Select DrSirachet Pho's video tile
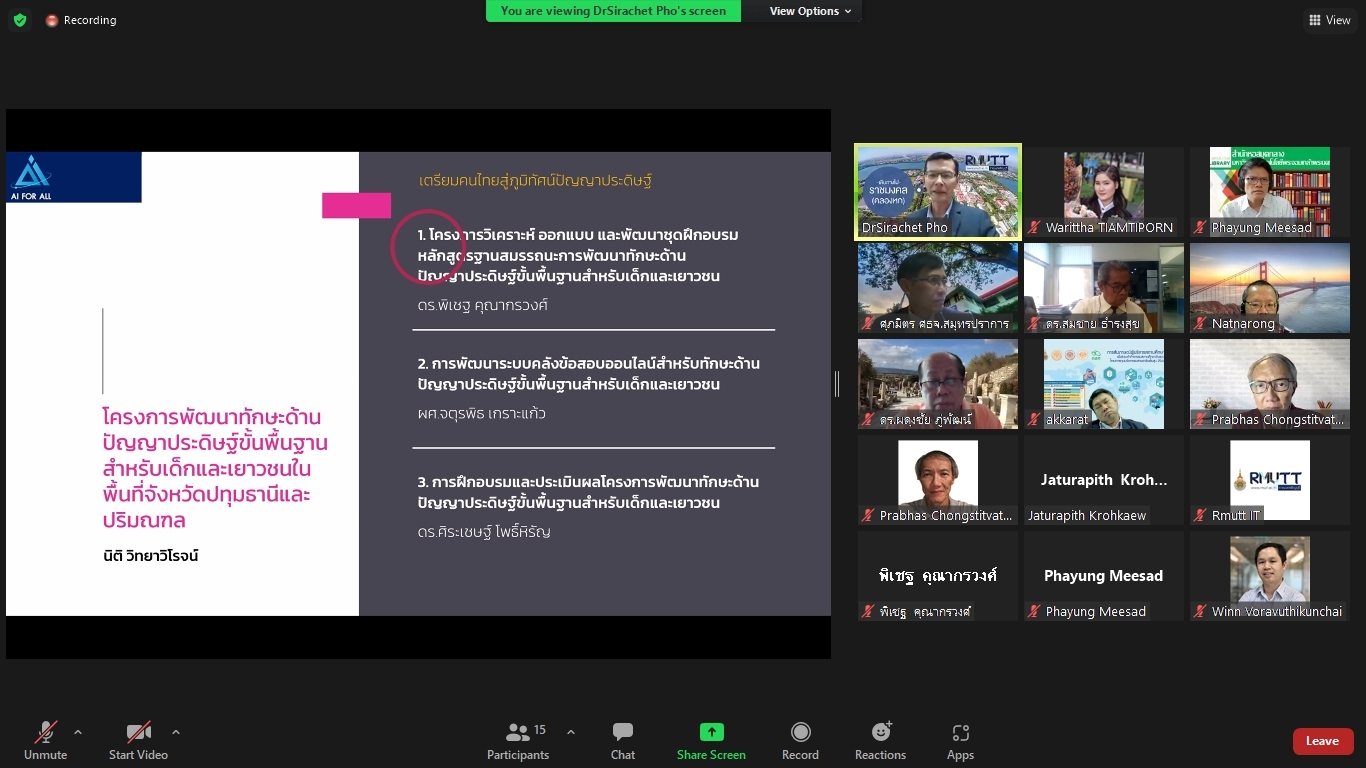Image resolution: width=1366 pixels, height=768 pixels. click(937, 192)
